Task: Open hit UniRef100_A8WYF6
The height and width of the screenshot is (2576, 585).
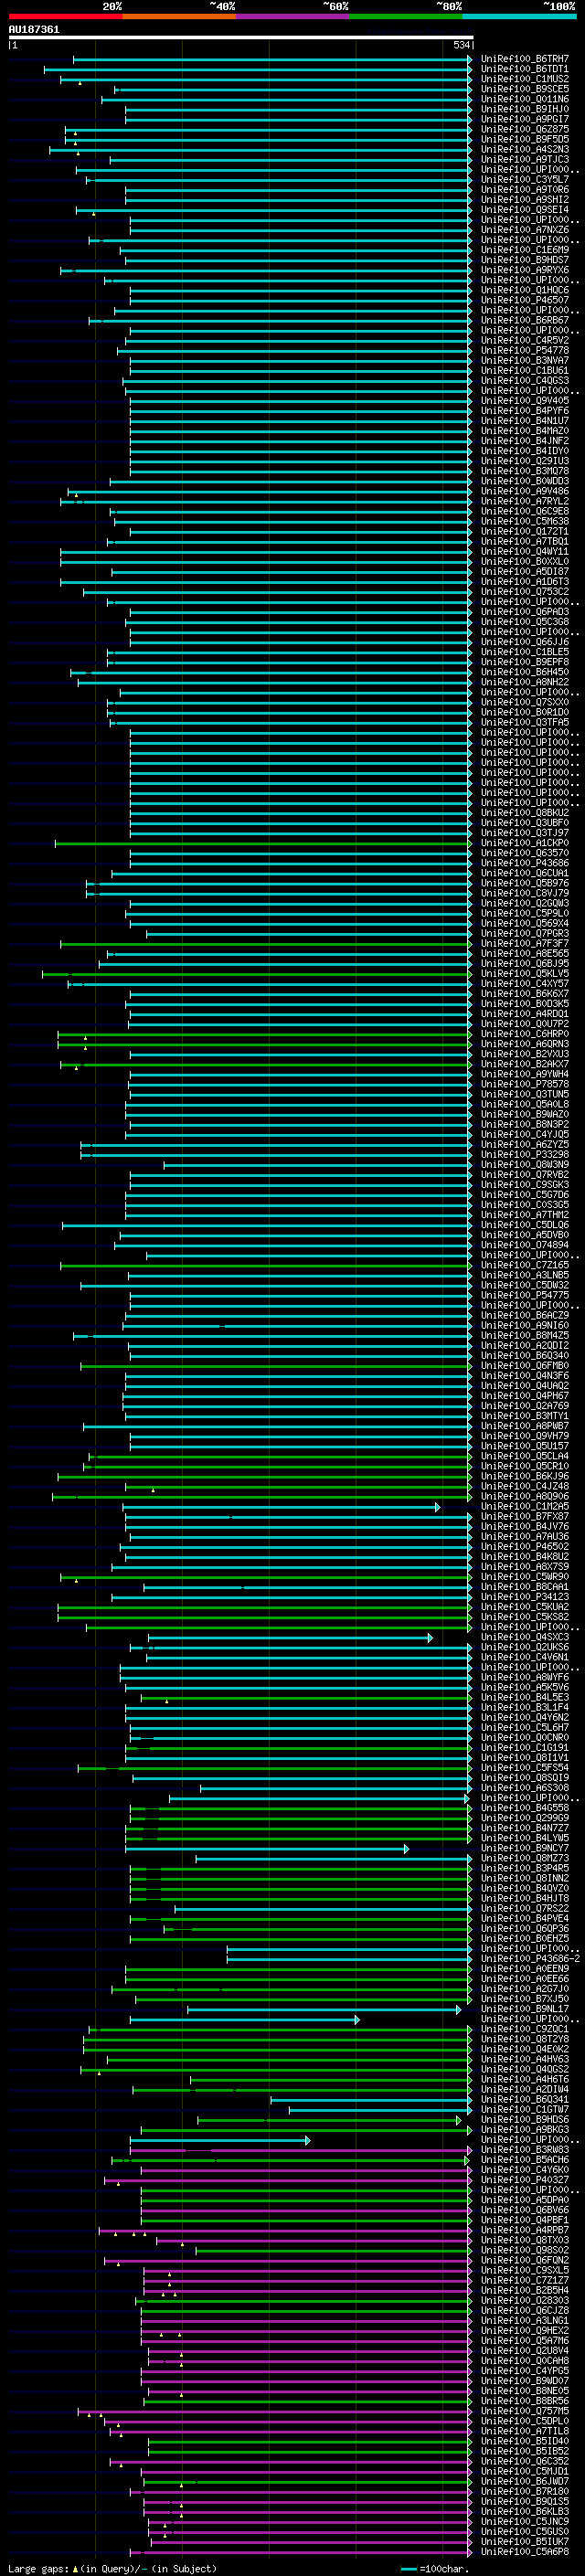Action: coord(525,1677)
